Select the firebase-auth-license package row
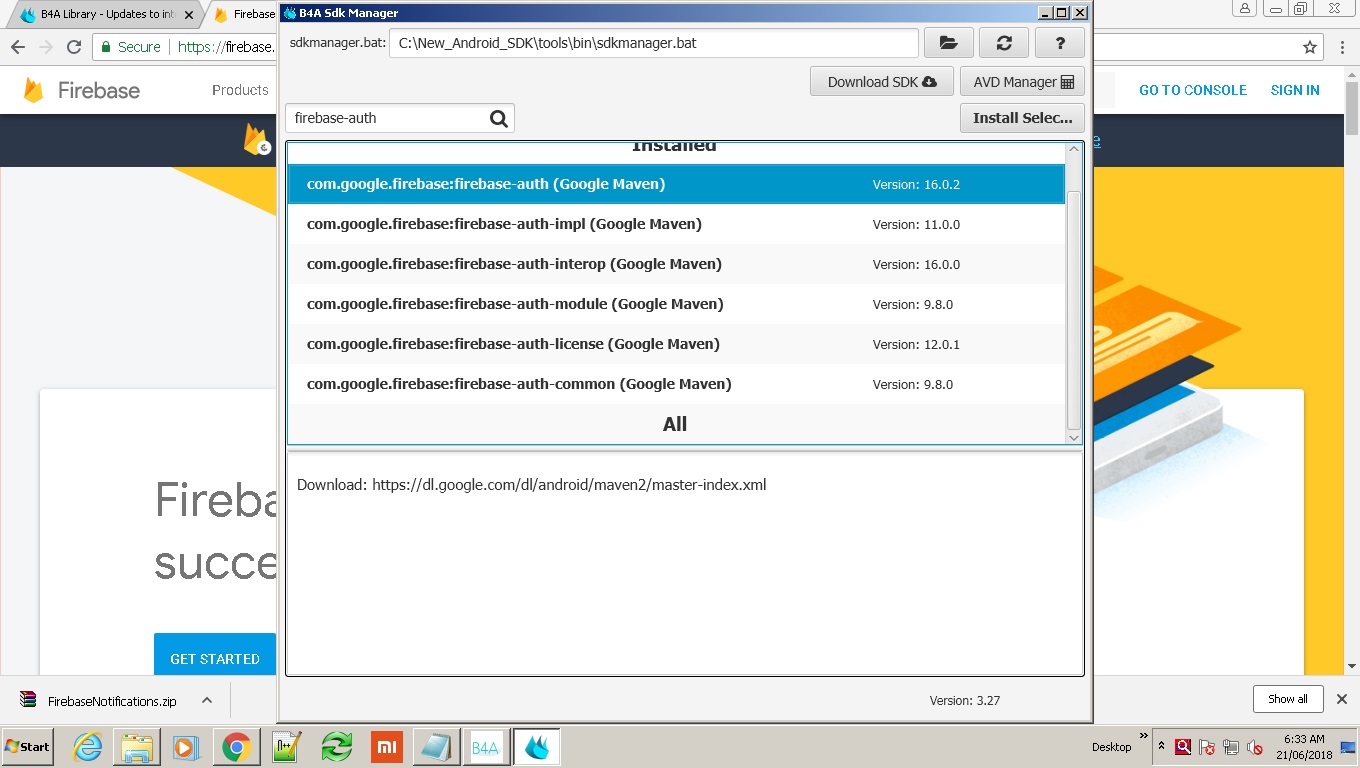 coord(676,344)
